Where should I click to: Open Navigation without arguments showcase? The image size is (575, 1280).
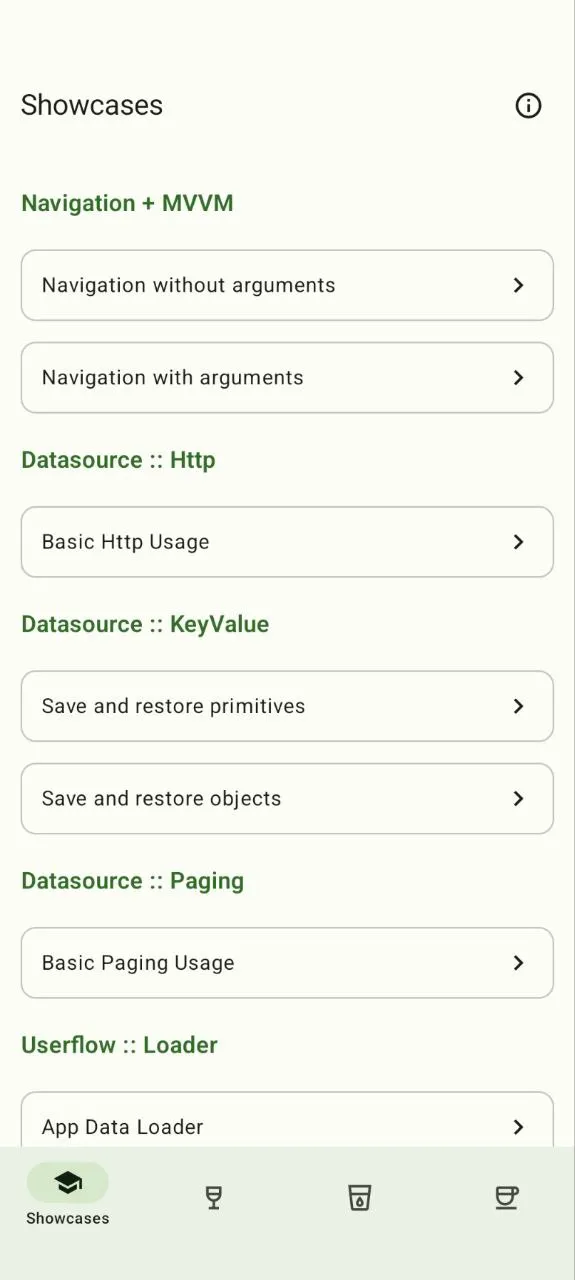[x=287, y=285]
